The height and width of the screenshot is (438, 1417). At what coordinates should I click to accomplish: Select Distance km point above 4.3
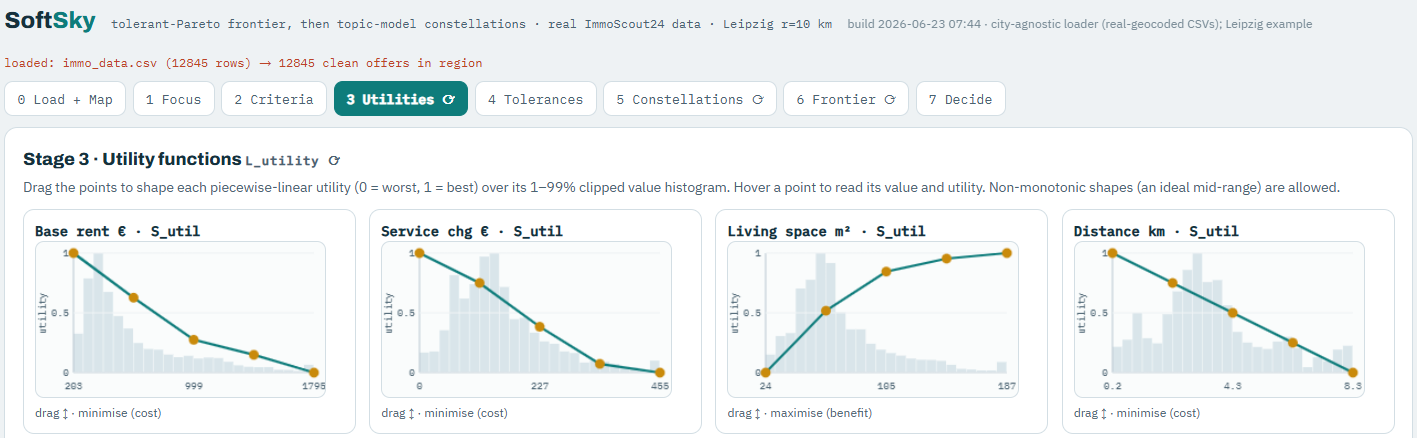click(1232, 313)
